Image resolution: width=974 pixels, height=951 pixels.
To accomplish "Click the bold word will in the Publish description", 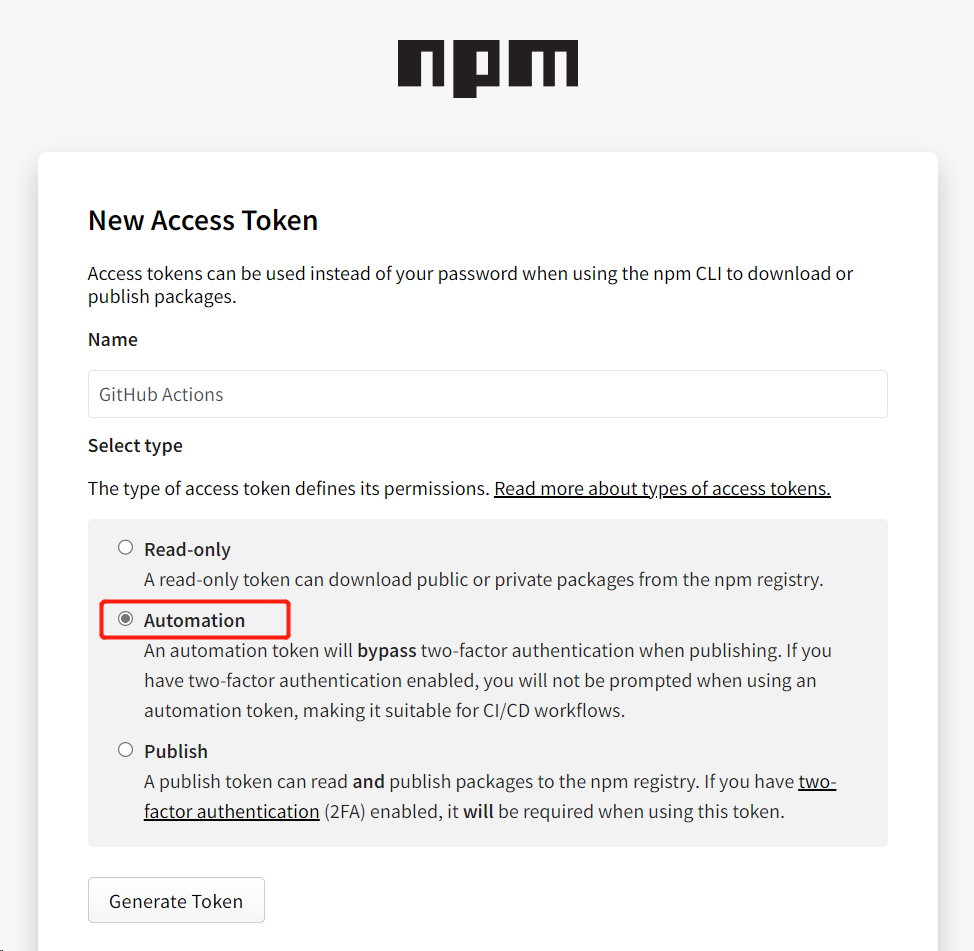I will [478, 812].
